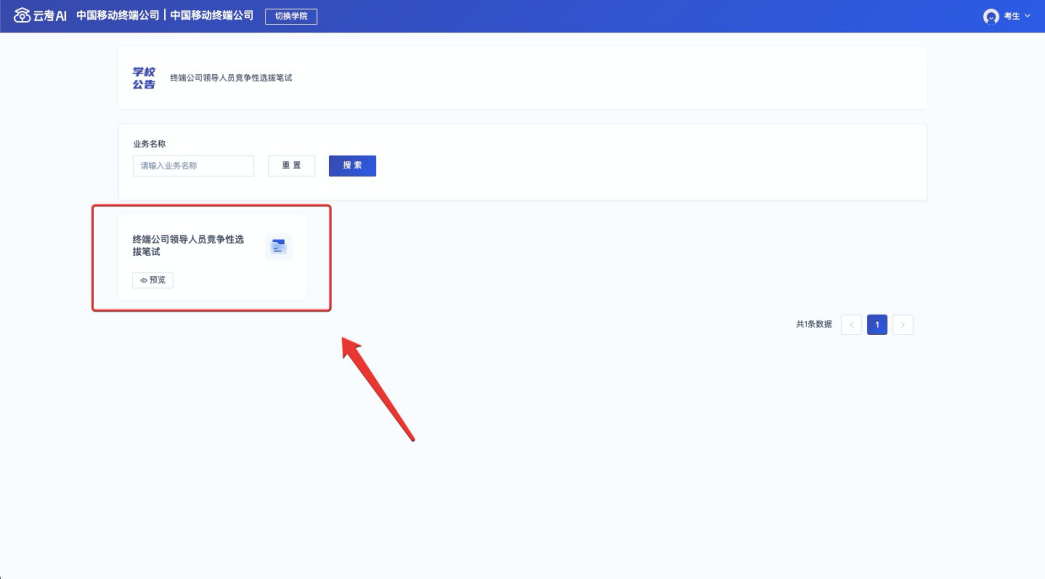The width and height of the screenshot is (1045, 579).
Task: Open the 终端公司领导人员竞争性选拔笔试 card title
Action: (188, 246)
